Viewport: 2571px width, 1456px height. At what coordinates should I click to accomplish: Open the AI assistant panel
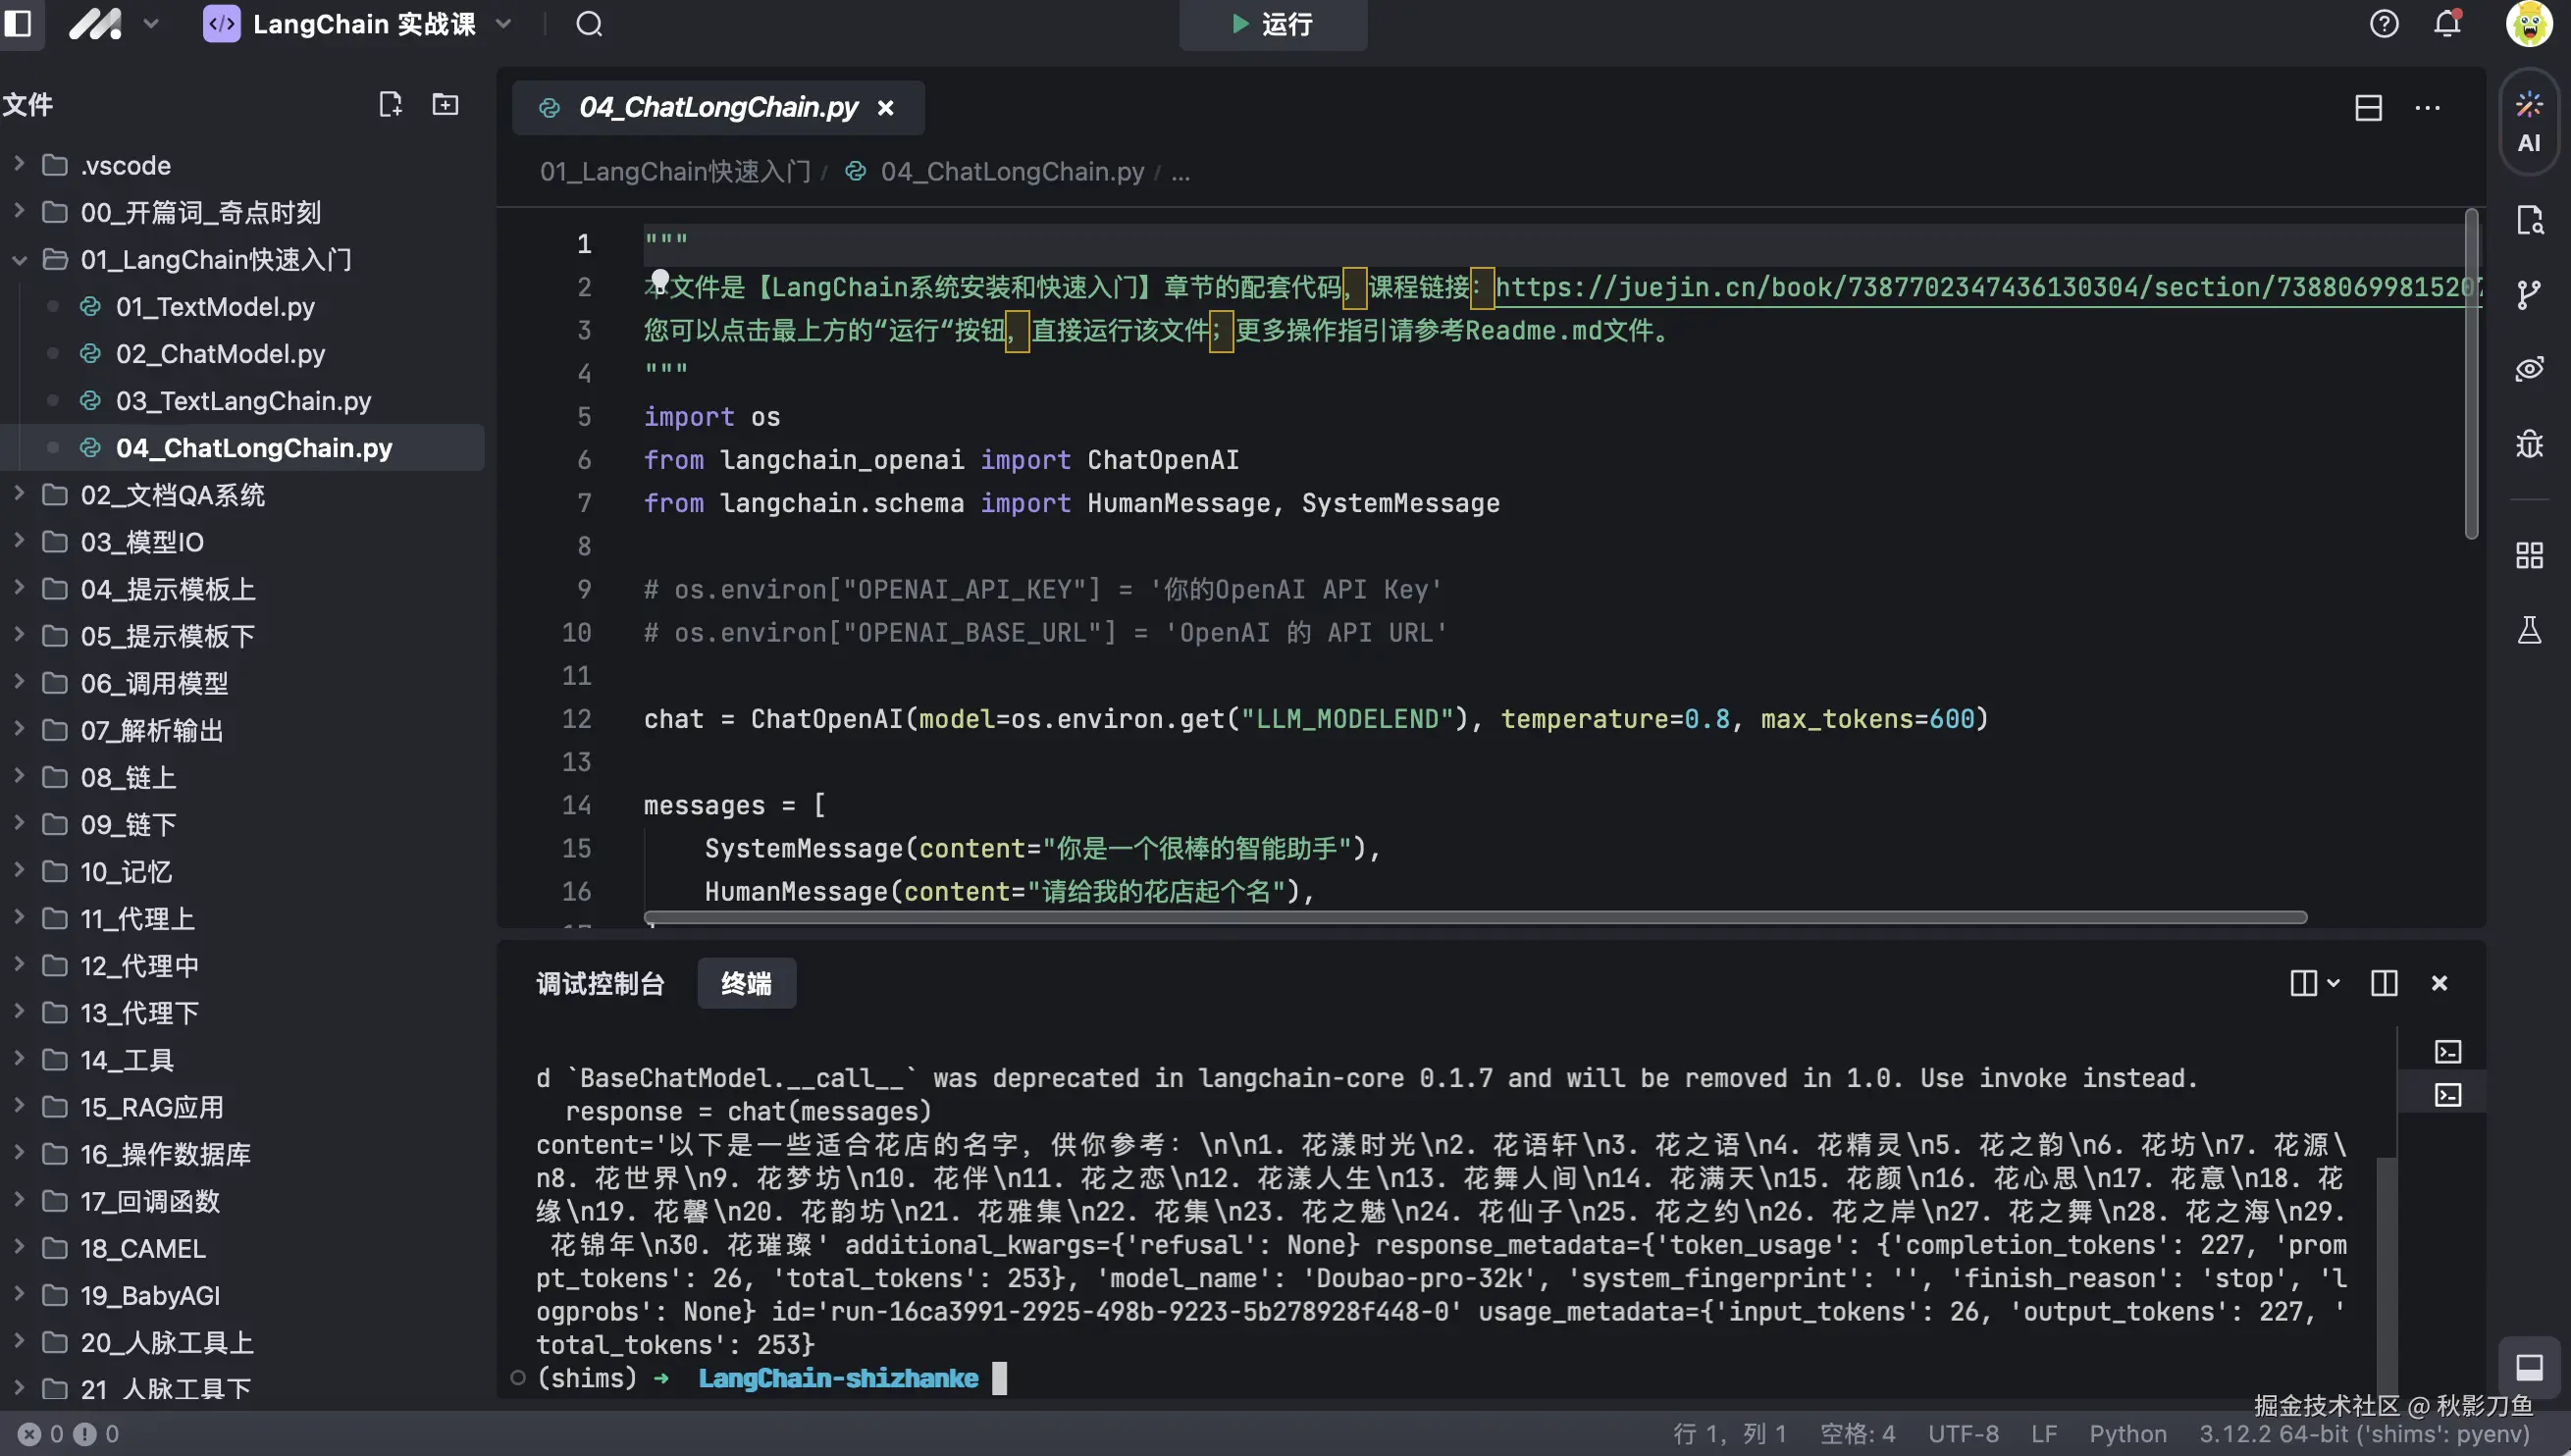click(x=2529, y=122)
